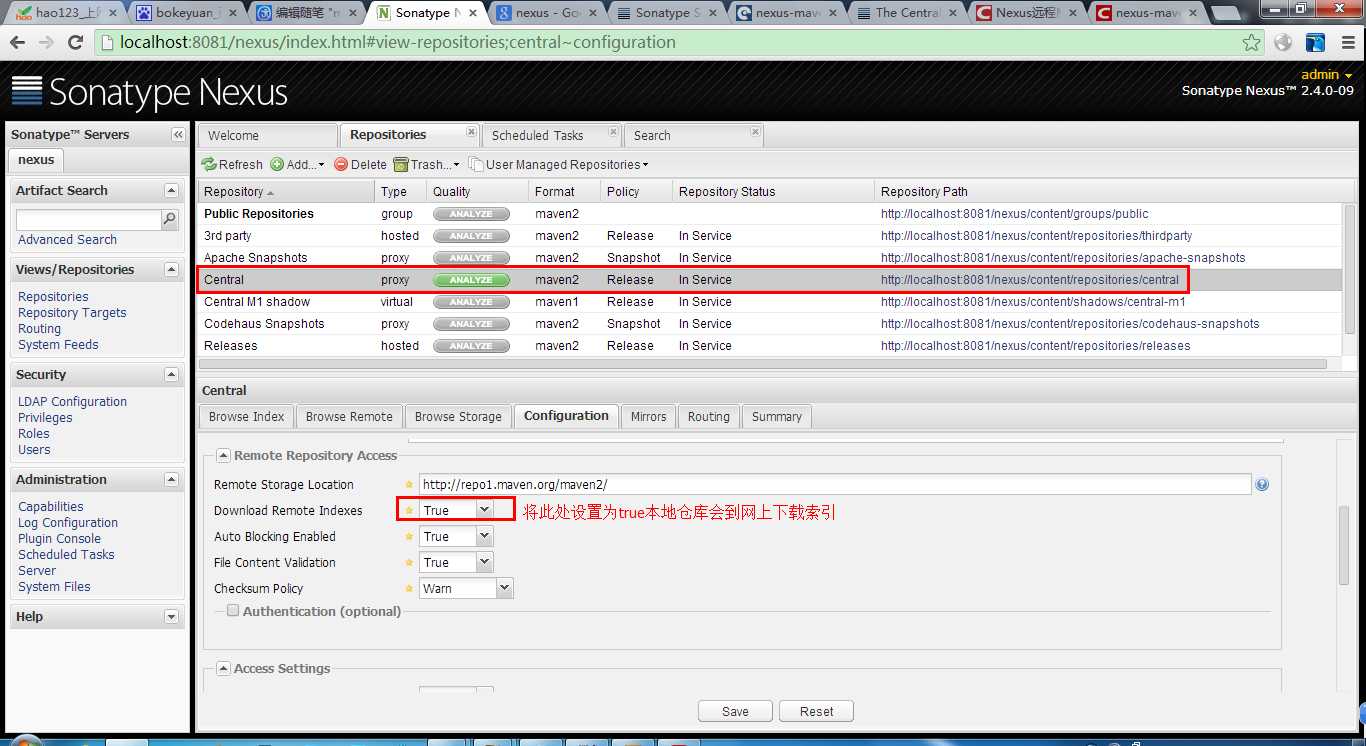Open the Browse Storage tab
The width and height of the screenshot is (1366, 746).
pyautogui.click(x=458, y=416)
